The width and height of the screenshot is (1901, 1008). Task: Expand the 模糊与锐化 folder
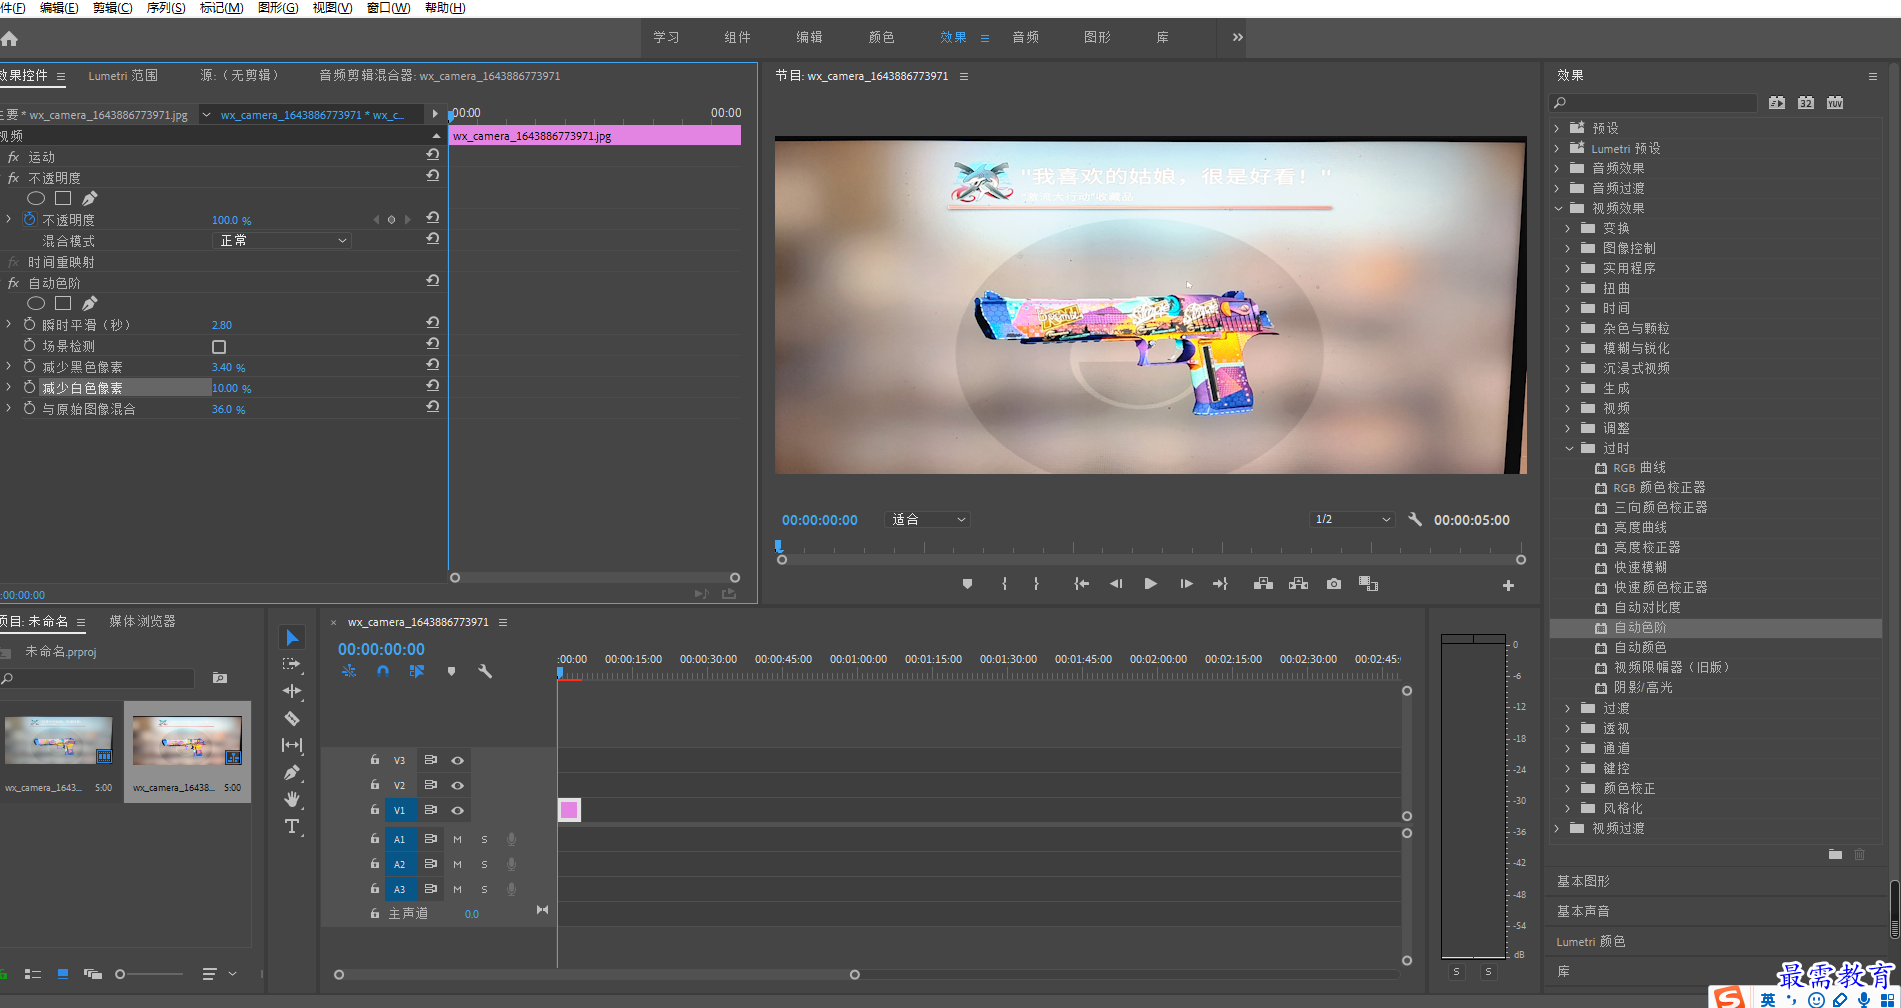(1568, 348)
